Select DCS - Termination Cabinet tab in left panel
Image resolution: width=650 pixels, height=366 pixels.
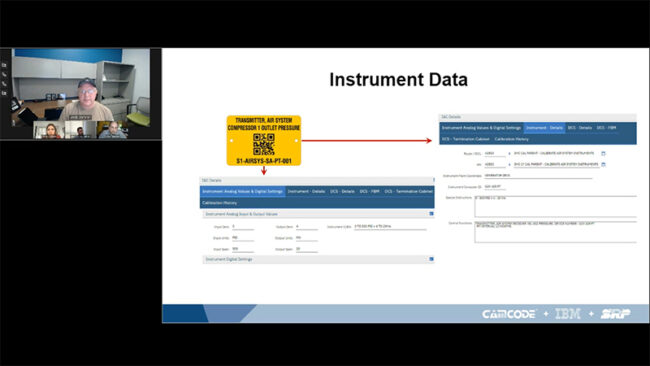click(408, 191)
